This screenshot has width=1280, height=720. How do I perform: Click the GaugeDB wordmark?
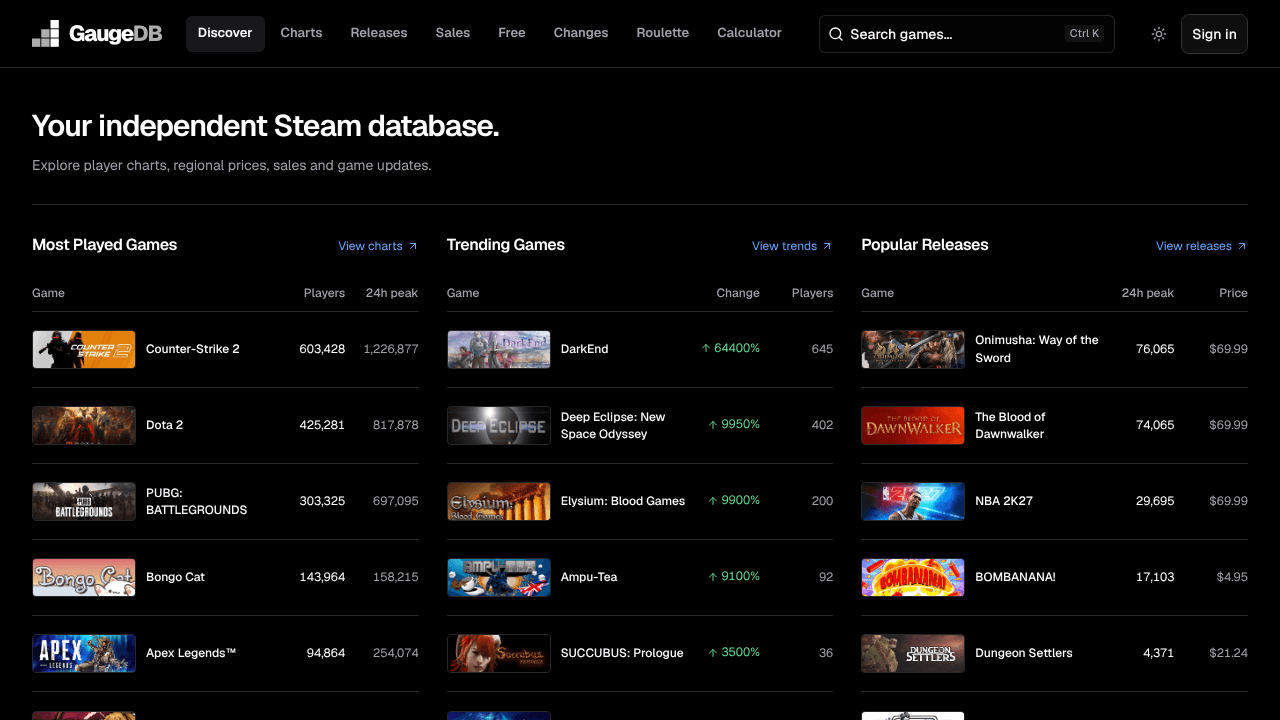[x=115, y=34]
